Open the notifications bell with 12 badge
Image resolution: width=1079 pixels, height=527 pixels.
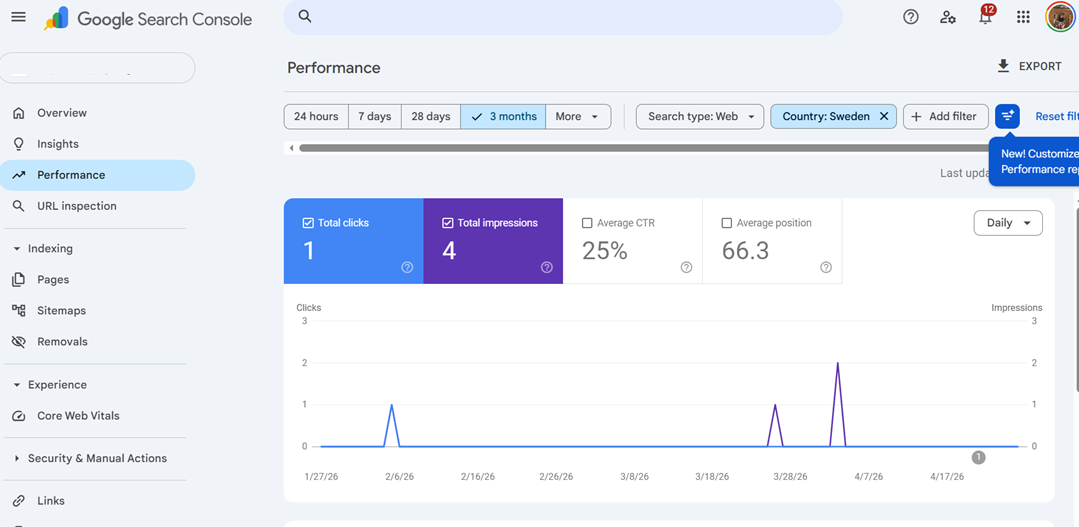pos(986,16)
